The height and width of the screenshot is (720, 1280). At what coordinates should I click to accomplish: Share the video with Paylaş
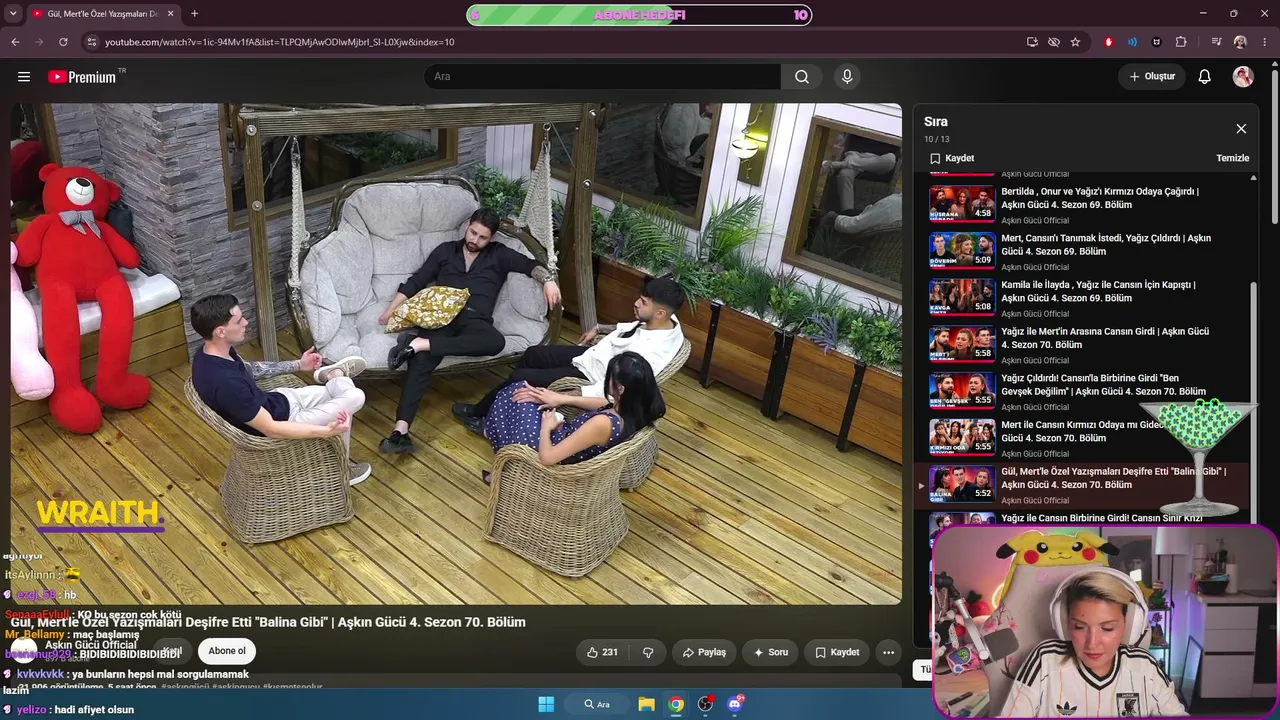click(704, 652)
